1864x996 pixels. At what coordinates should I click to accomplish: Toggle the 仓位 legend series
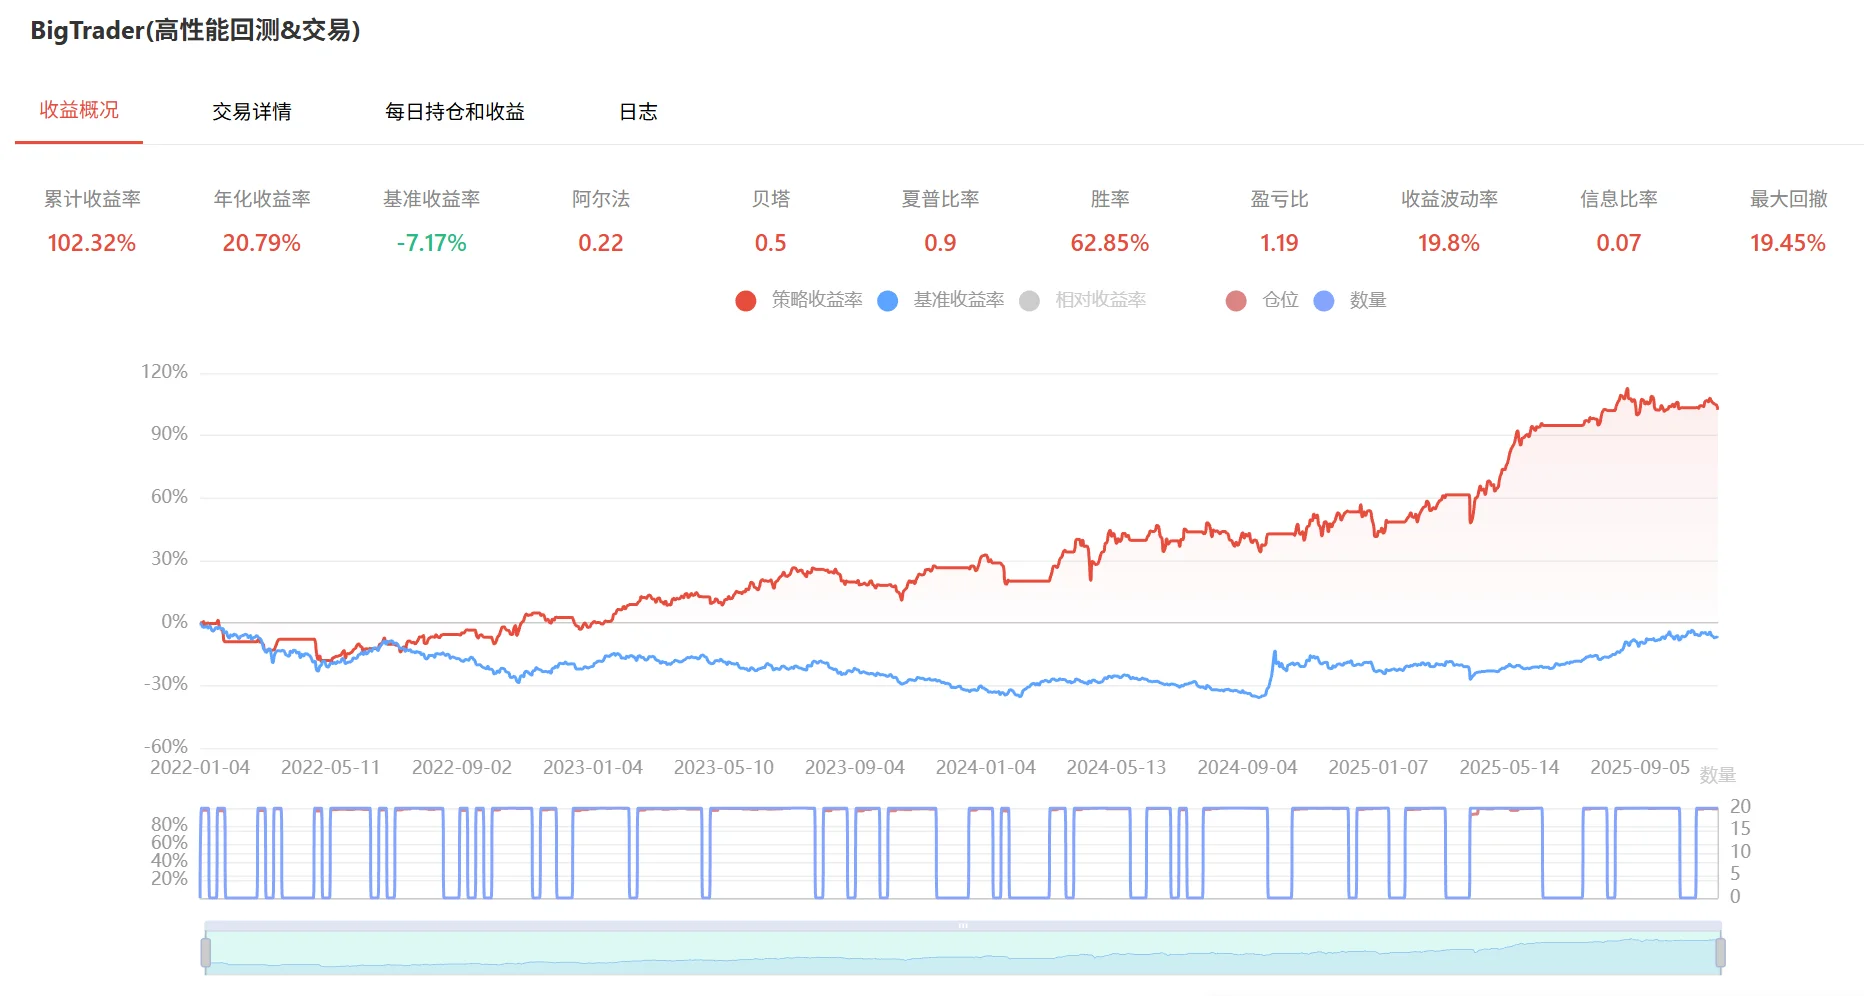click(x=1280, y=300)
